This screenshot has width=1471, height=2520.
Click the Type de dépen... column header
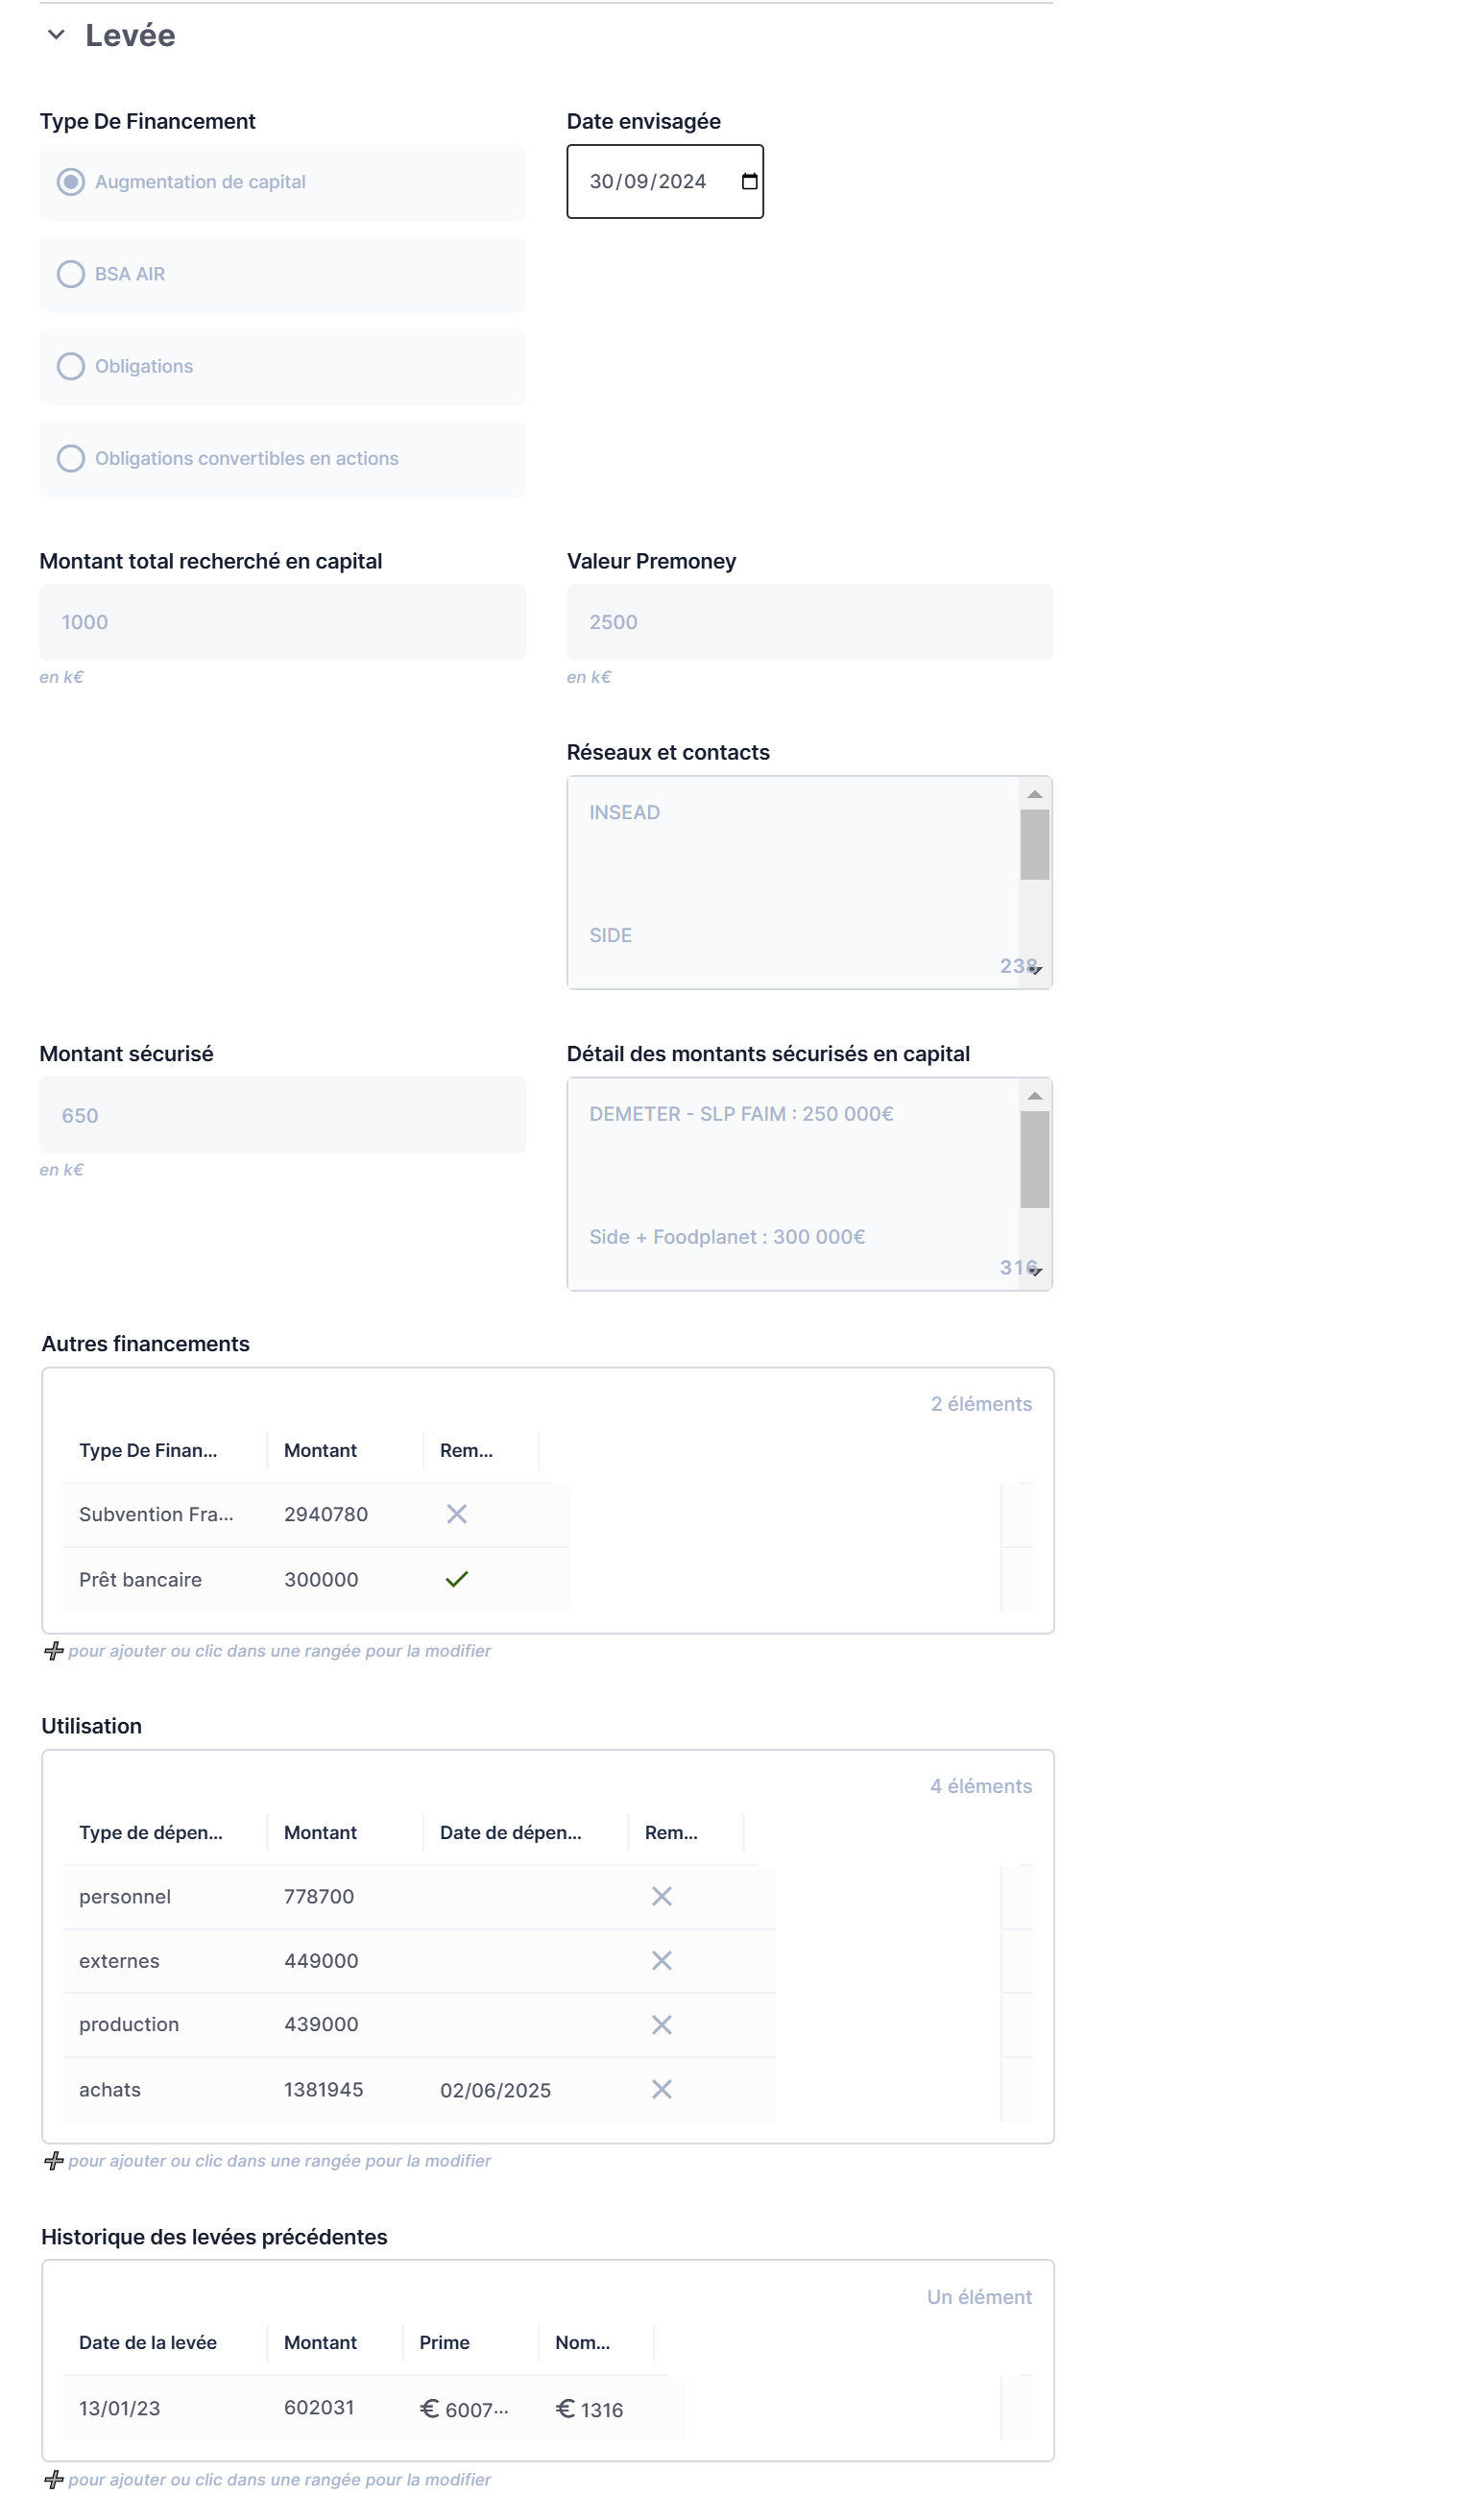tap(151, 1832)
